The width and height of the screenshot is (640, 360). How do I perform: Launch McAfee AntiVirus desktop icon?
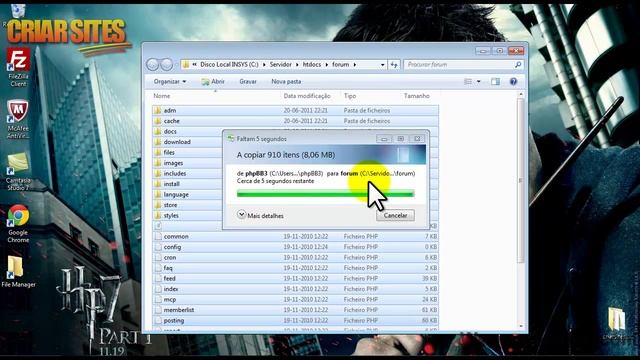click(x=18, y=119)
